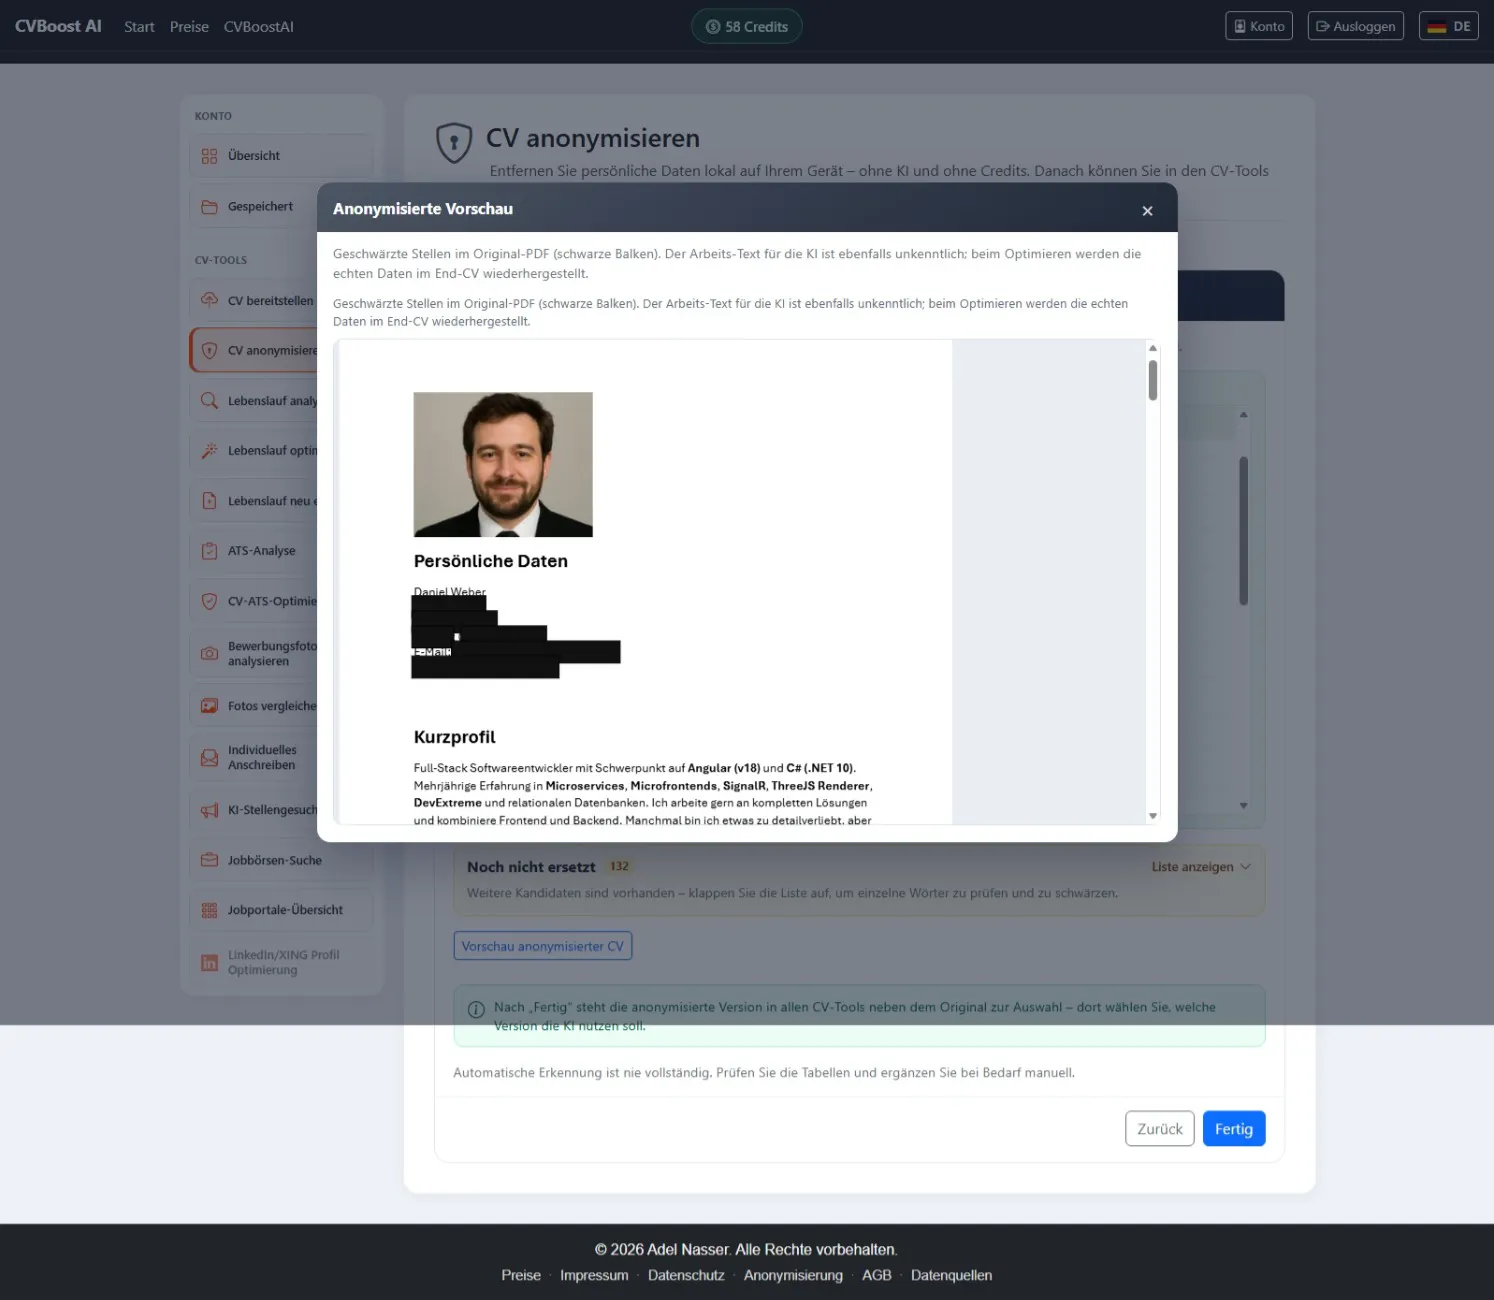
Task: Open footer Impressum link
Action: (594, 1275)
